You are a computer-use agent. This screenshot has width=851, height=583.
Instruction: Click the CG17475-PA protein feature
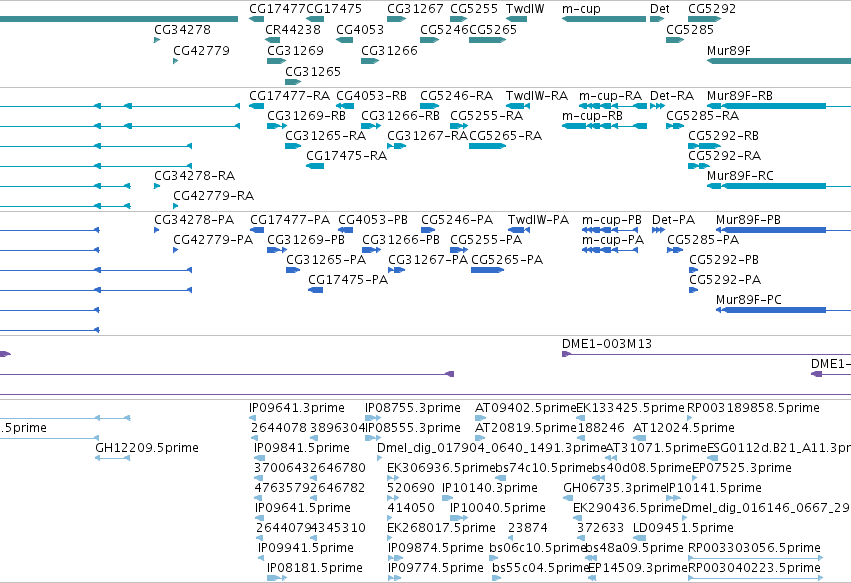pos(315,290)
